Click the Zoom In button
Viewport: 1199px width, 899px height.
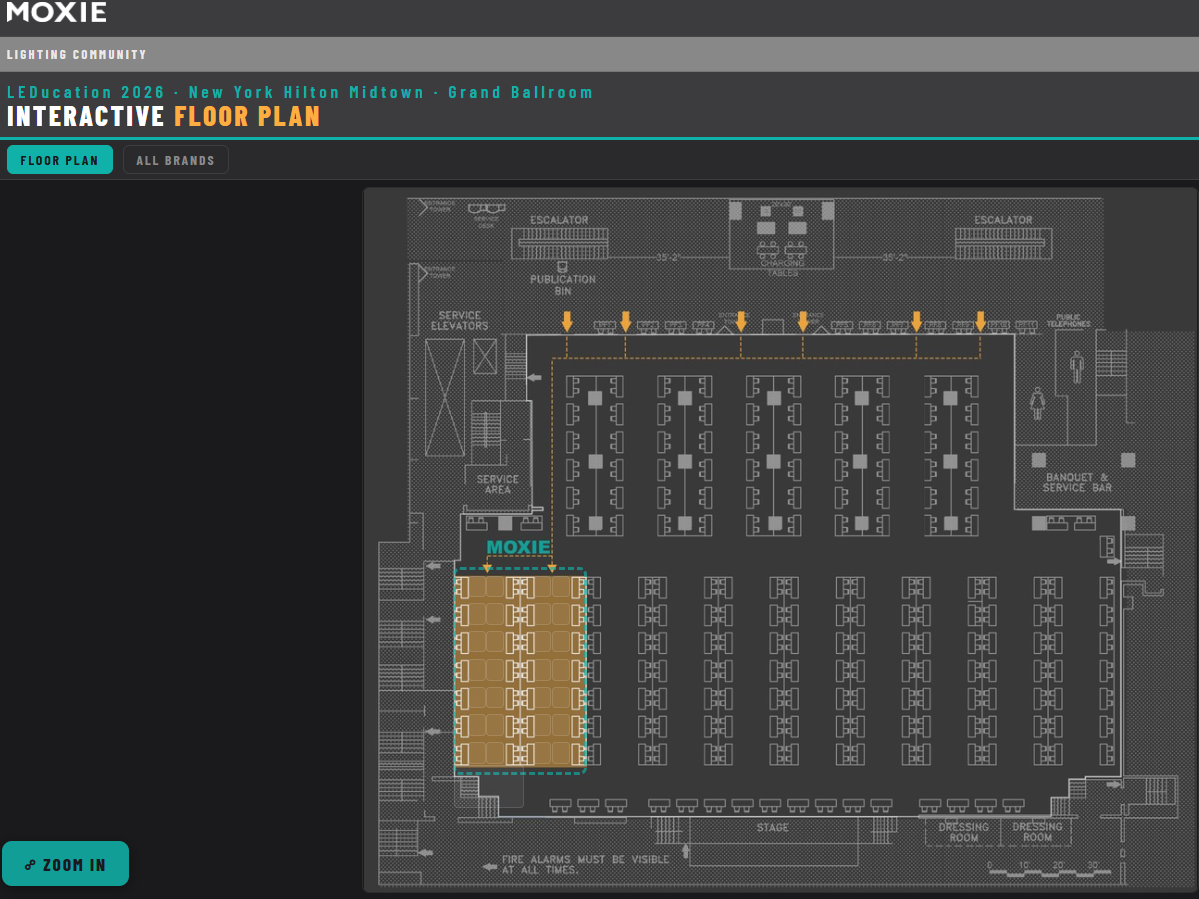click(x=66, y=864)
